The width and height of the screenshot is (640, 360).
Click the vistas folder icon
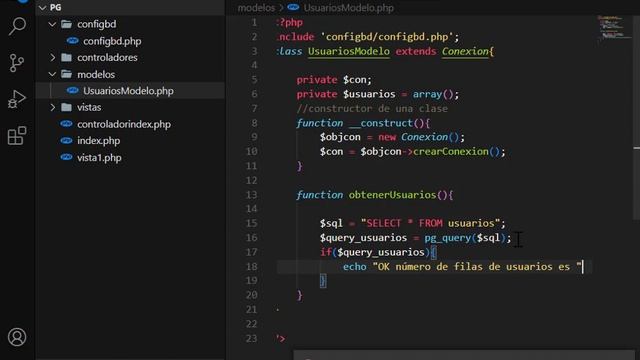[66, 107]
